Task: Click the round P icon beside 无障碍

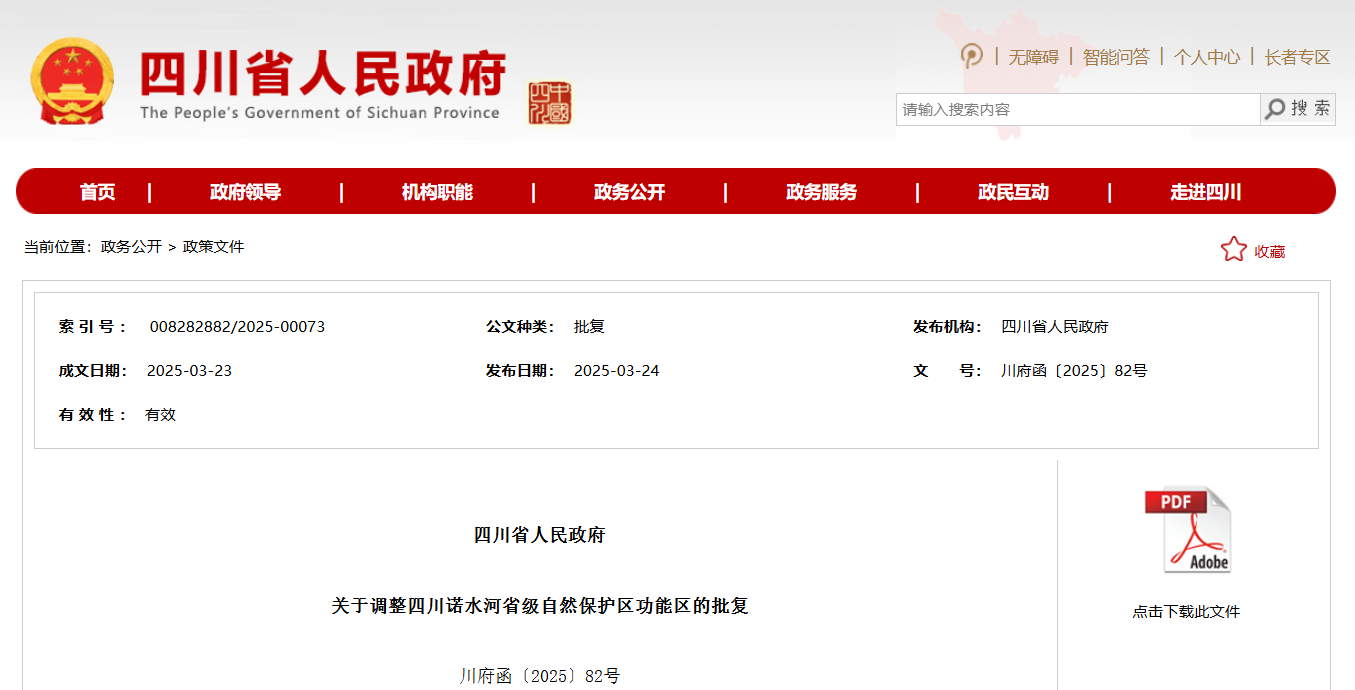Action: pos(971,56)
